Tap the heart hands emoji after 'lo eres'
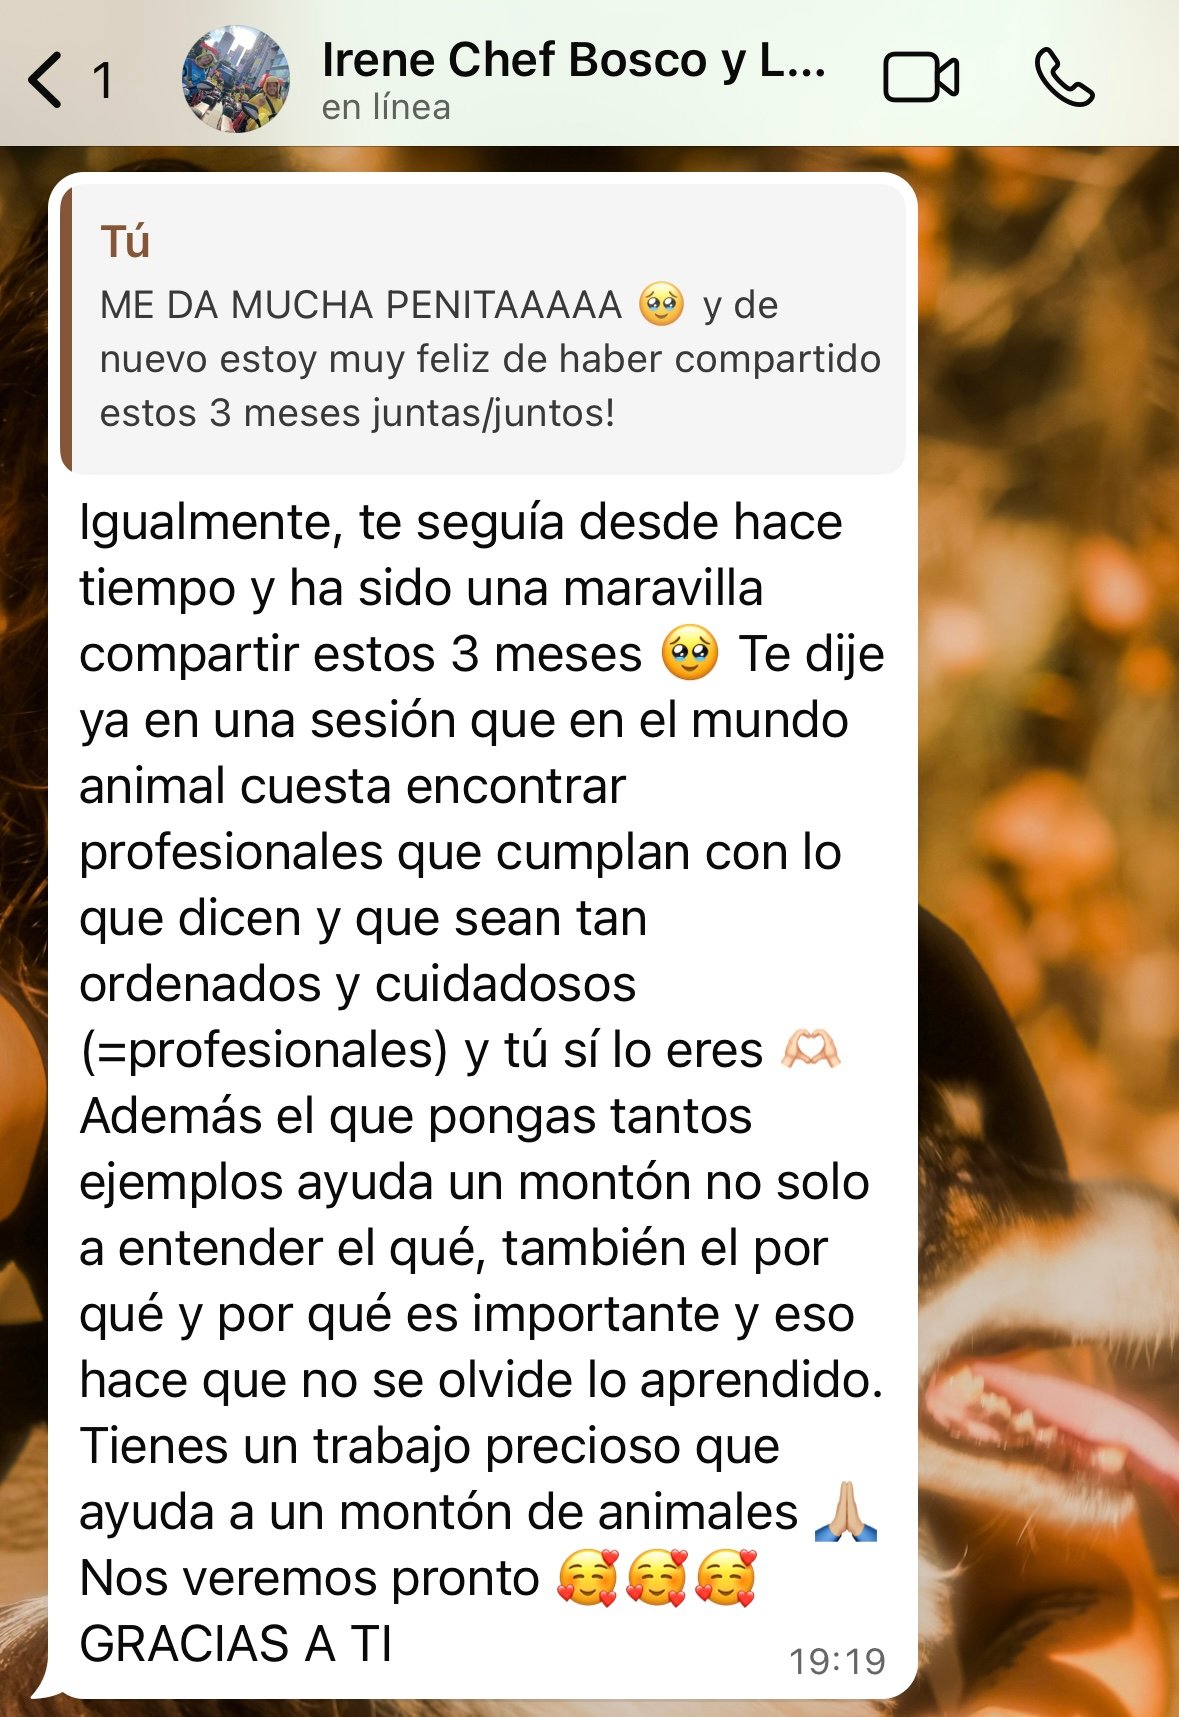The image size is (1179, 1717). tap(811, 1050)
